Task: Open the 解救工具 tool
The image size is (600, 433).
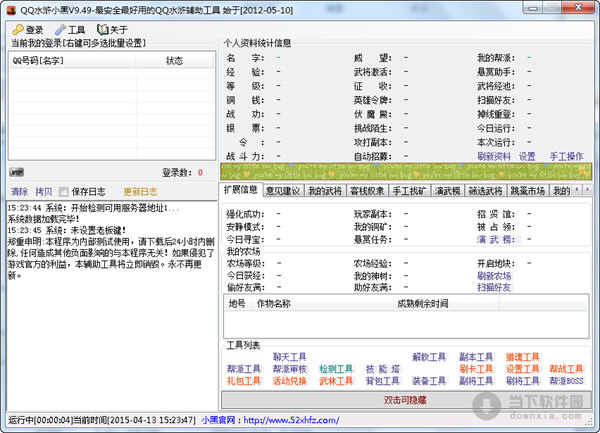Action: [x=429, y=357]
